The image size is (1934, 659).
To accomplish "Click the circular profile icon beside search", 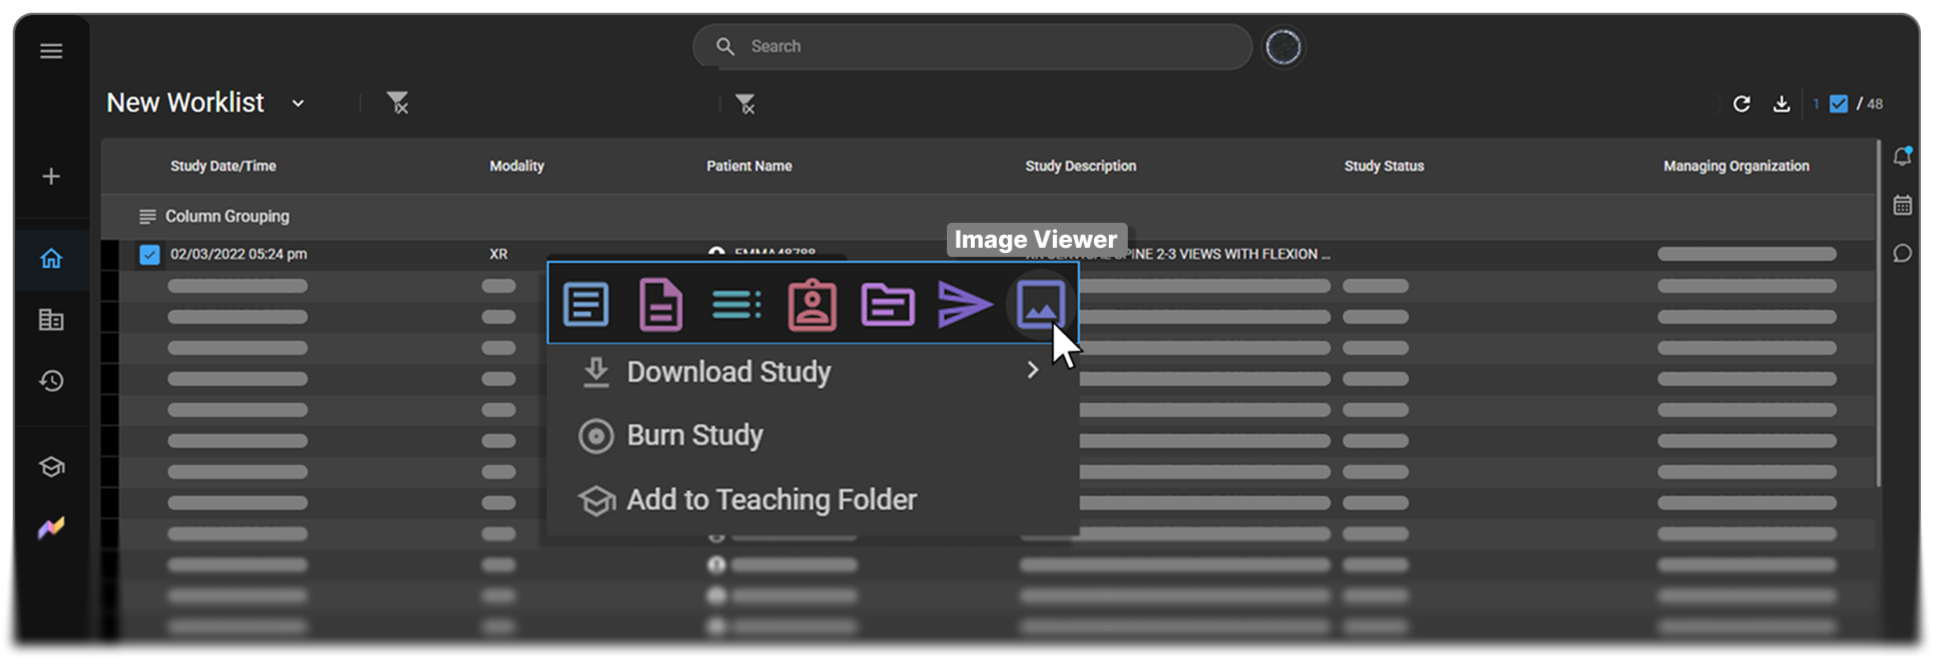I will [x=1283, y=47].
